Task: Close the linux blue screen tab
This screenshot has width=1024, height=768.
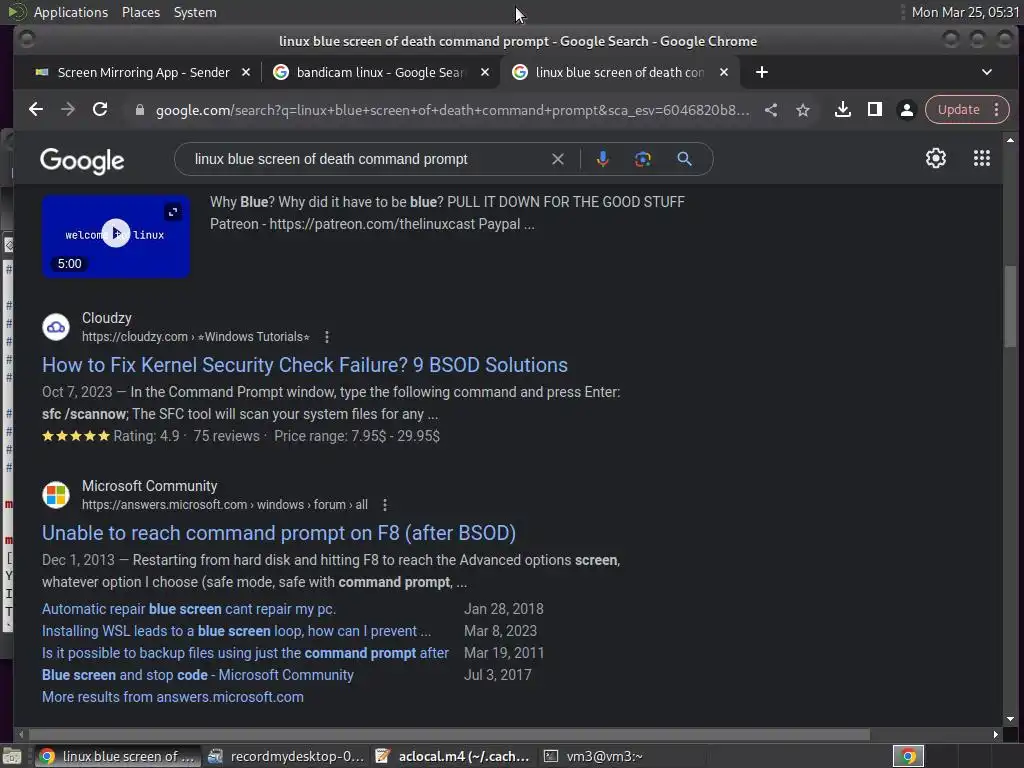Action: 724,72
